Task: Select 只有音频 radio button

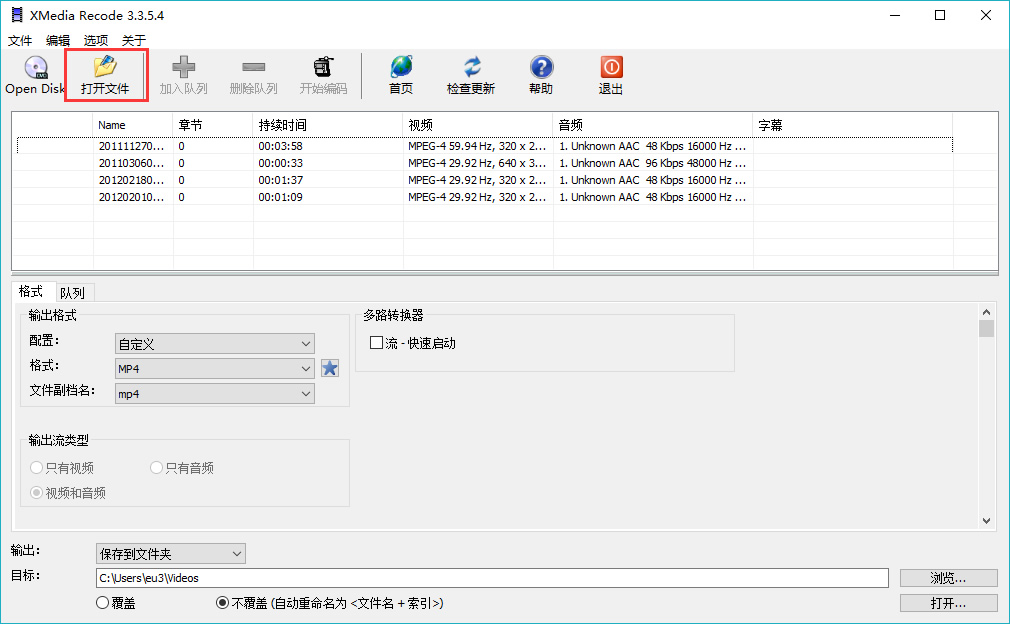Action: point(156,468)
